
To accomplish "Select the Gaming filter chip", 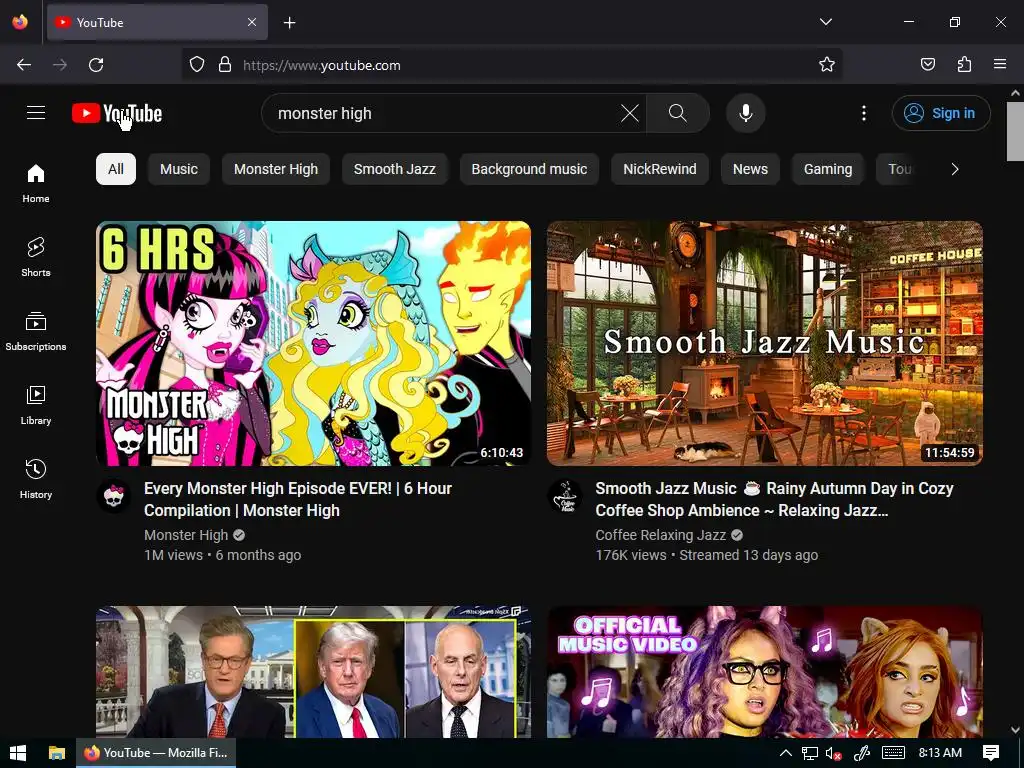I will pos(828,169).
